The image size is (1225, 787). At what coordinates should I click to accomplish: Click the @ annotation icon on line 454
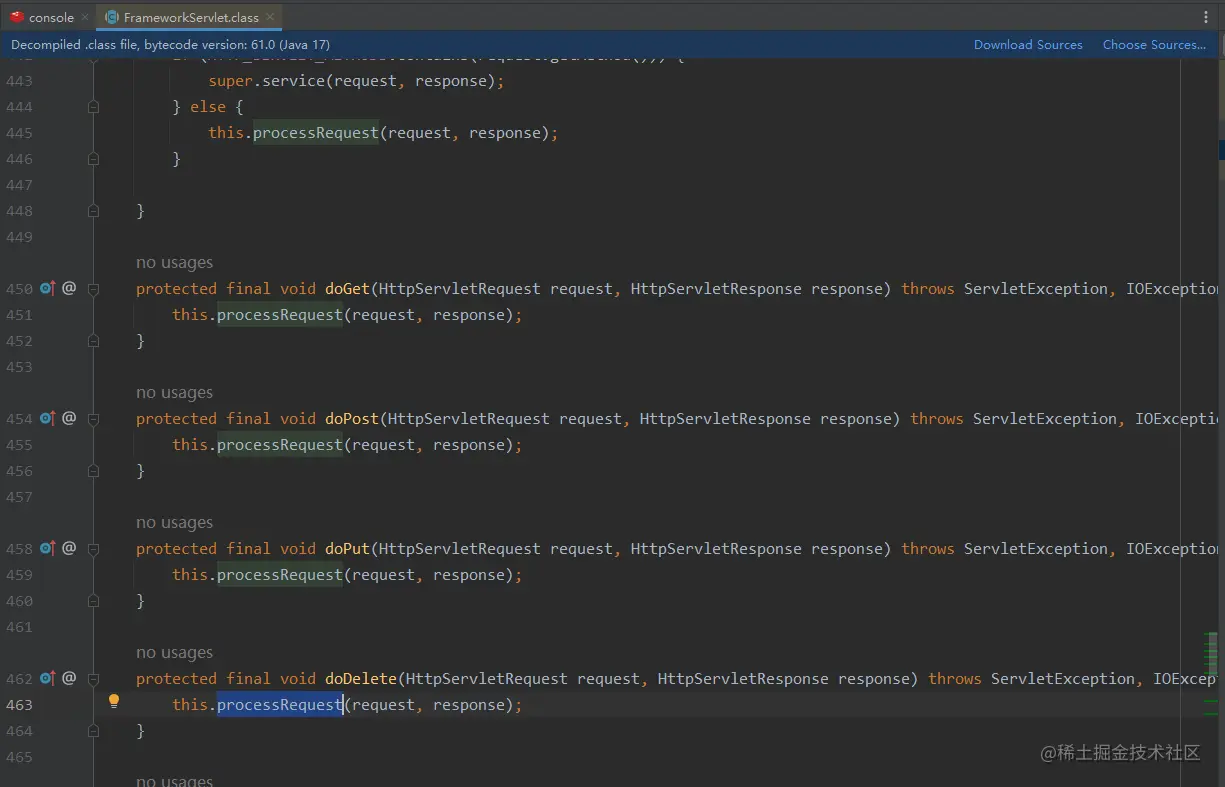(69, 418)
